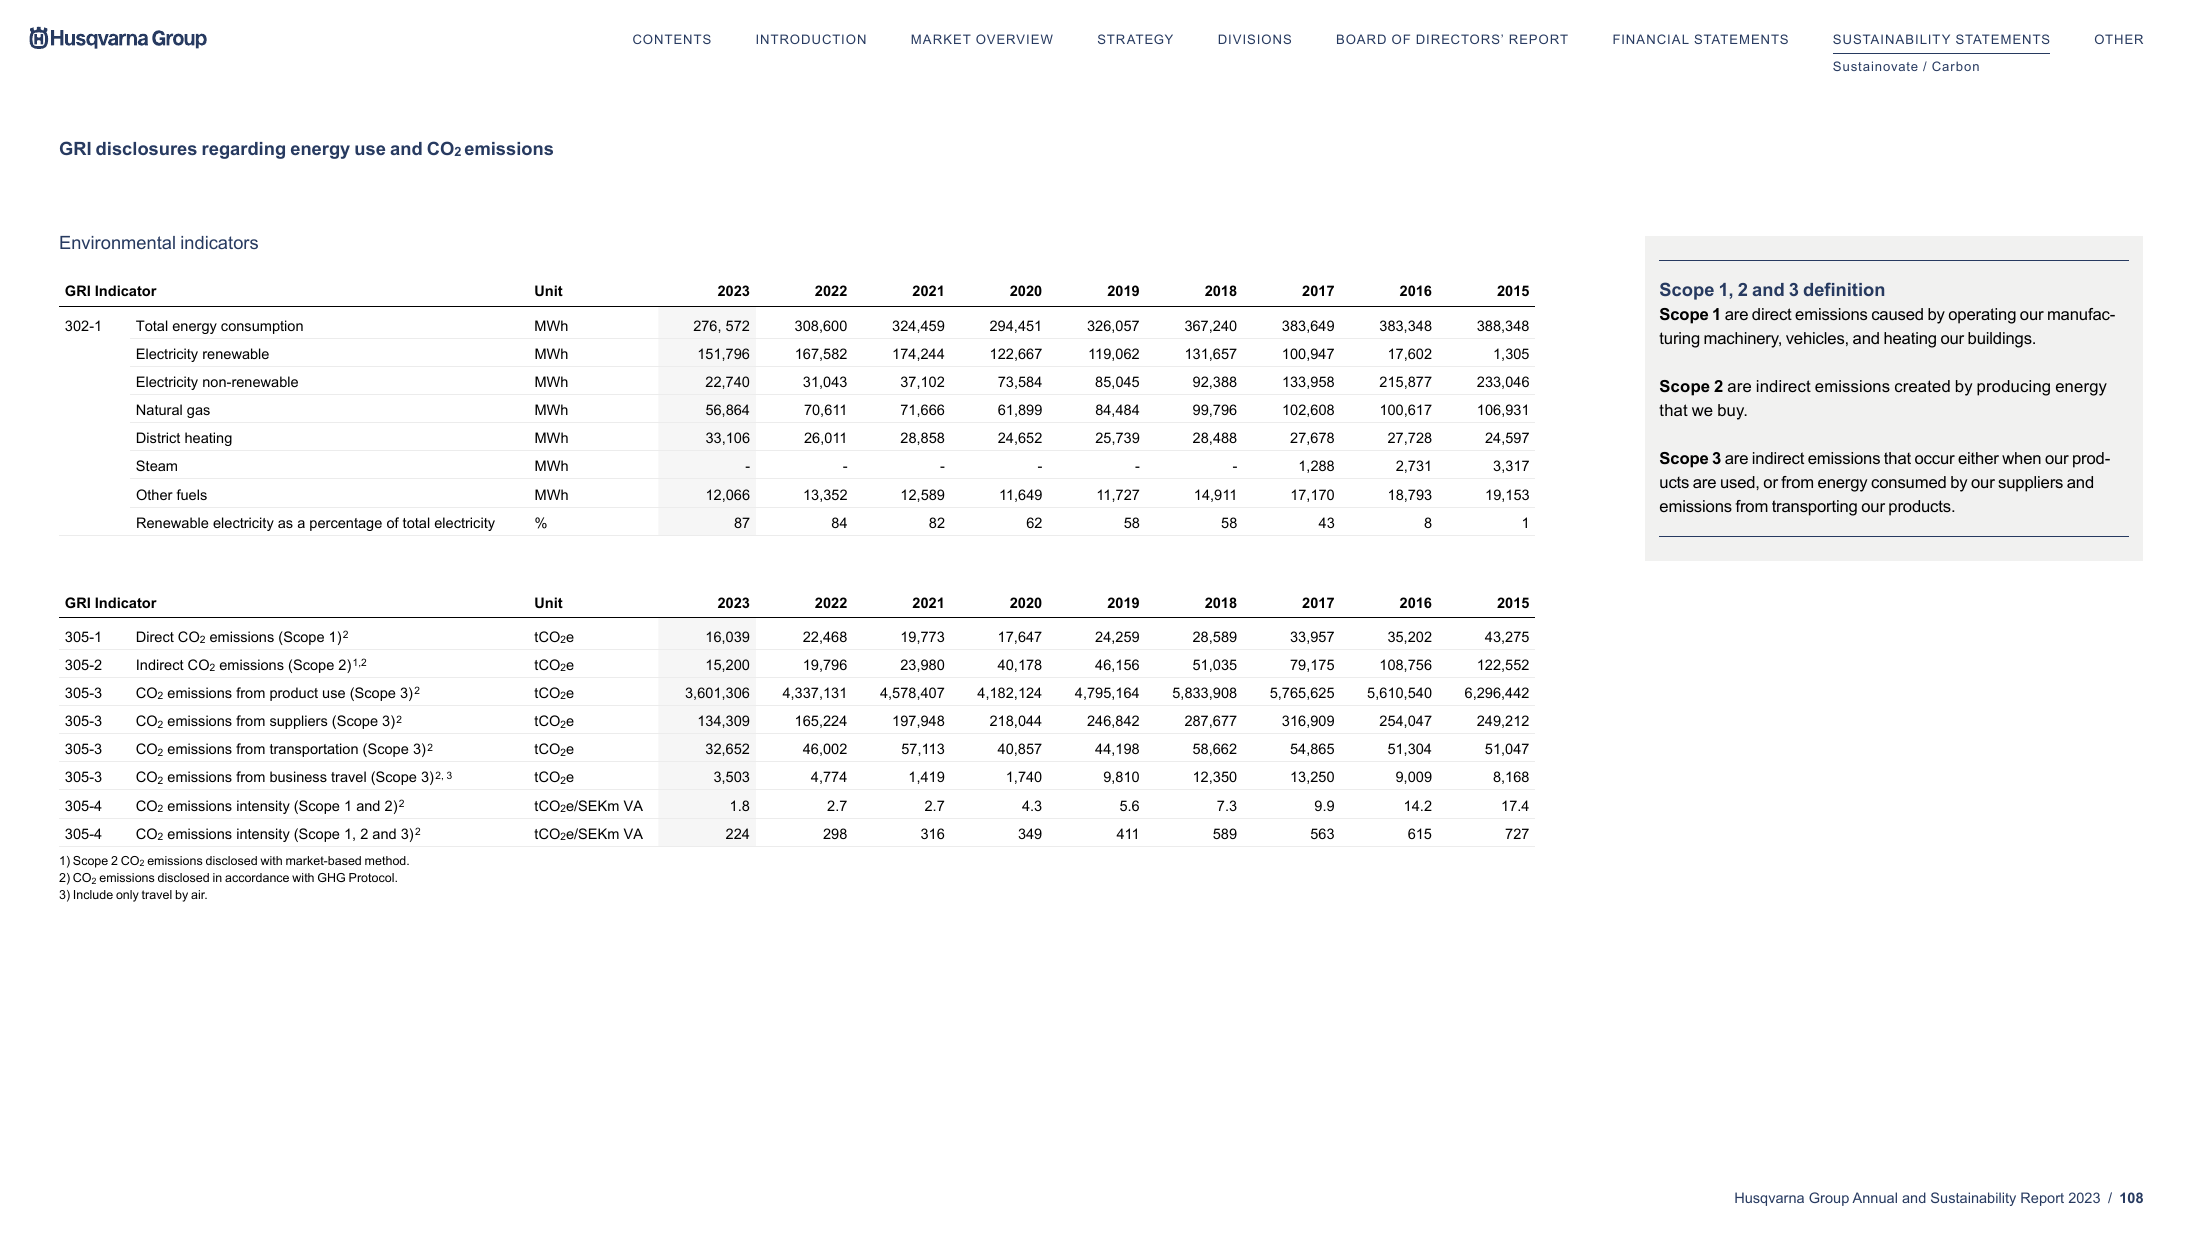
Task: Select the 224 intensity value for 2023
Action: (x=737, y=834)
